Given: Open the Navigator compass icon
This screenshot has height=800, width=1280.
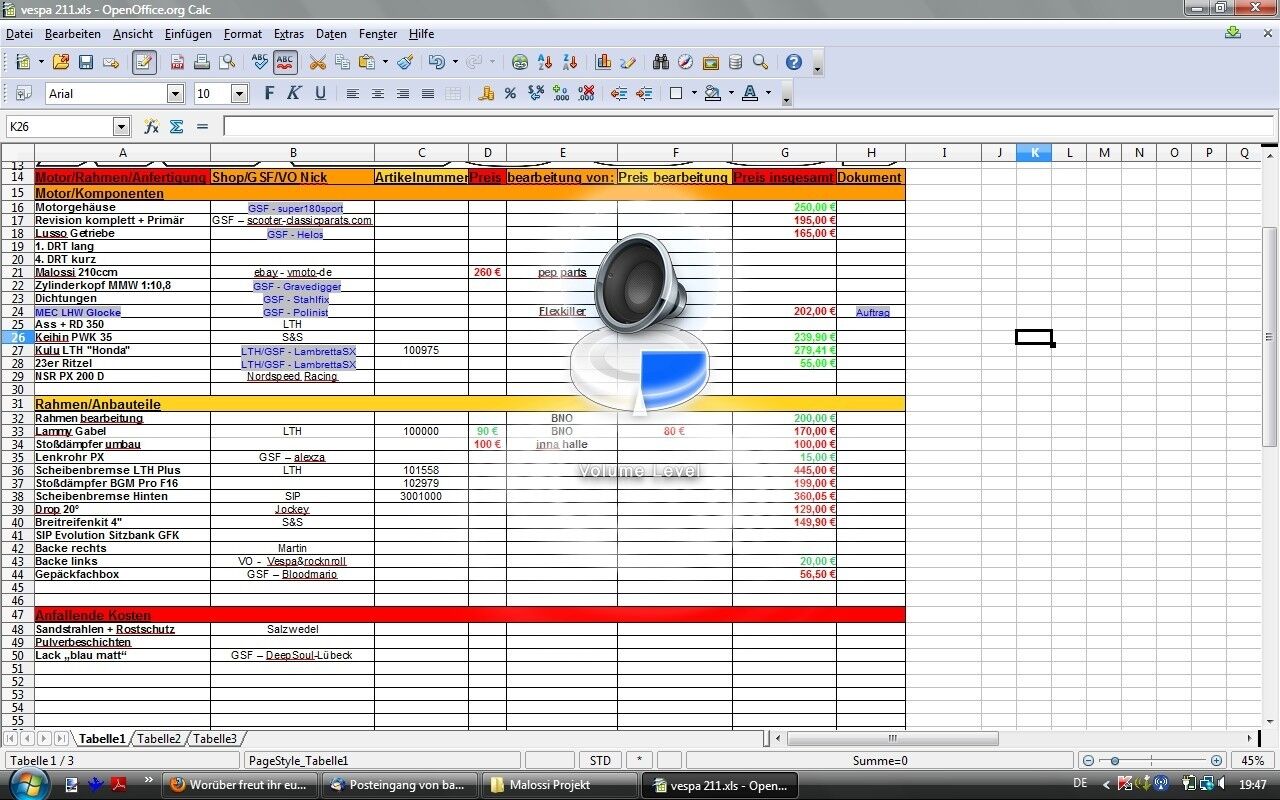Looking at the screenshot, I should (686, 62).
